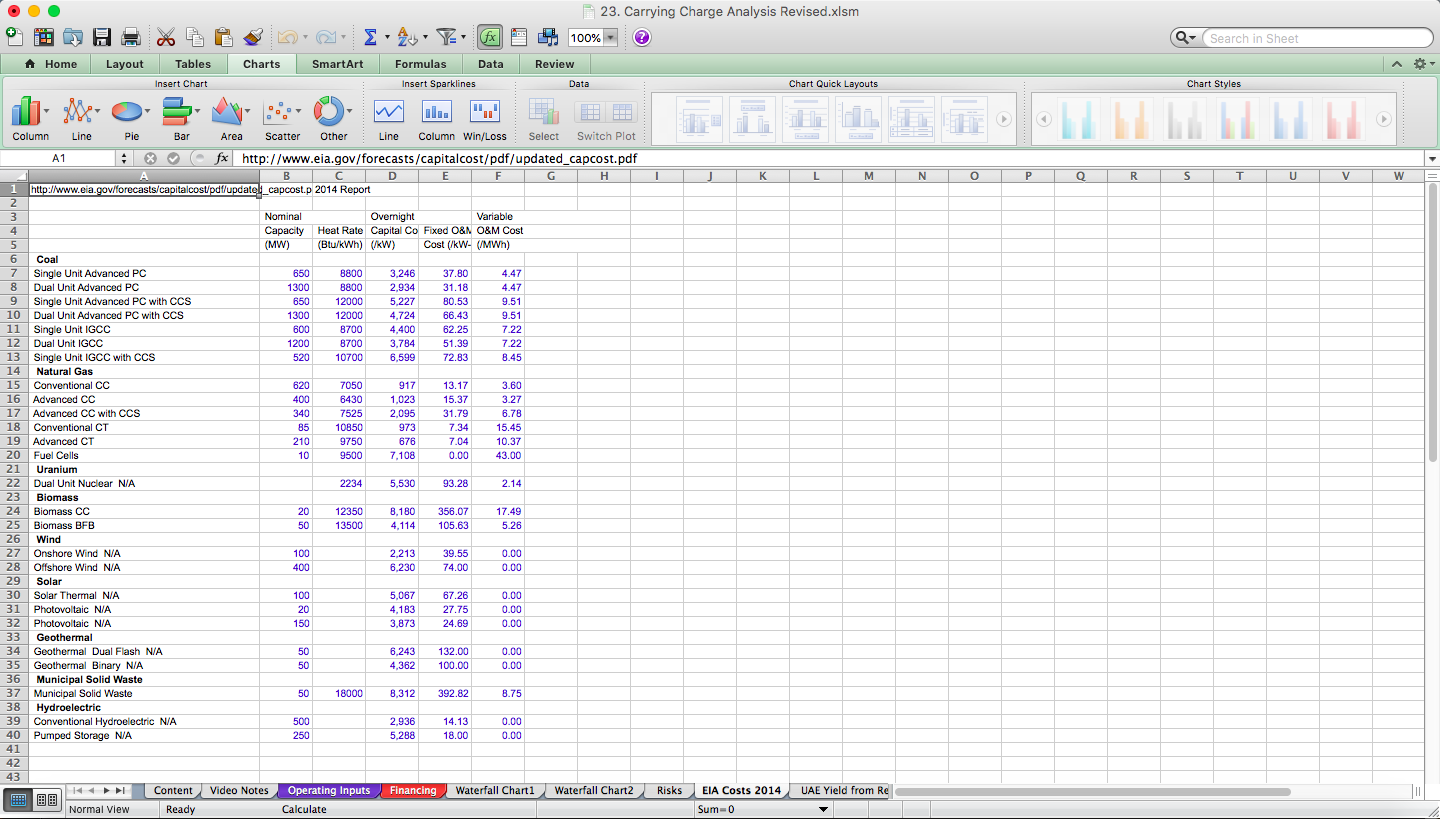Open the Home ribbon tab
1440x819 pixels.
51,64
